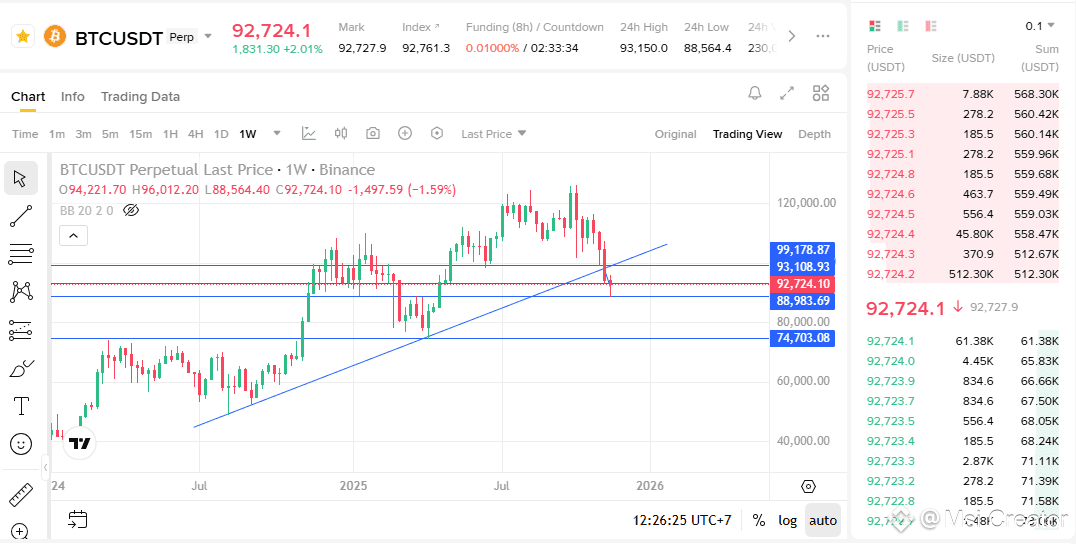
Task: Click ask price 92,724.2 in order book
Action: [x=891, y=274]
